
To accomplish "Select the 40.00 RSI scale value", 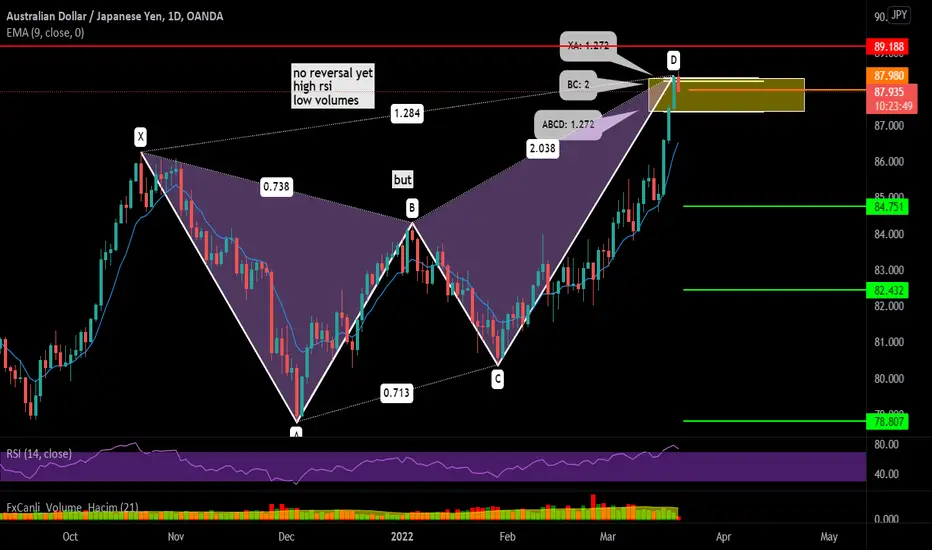I will (886, 474).
